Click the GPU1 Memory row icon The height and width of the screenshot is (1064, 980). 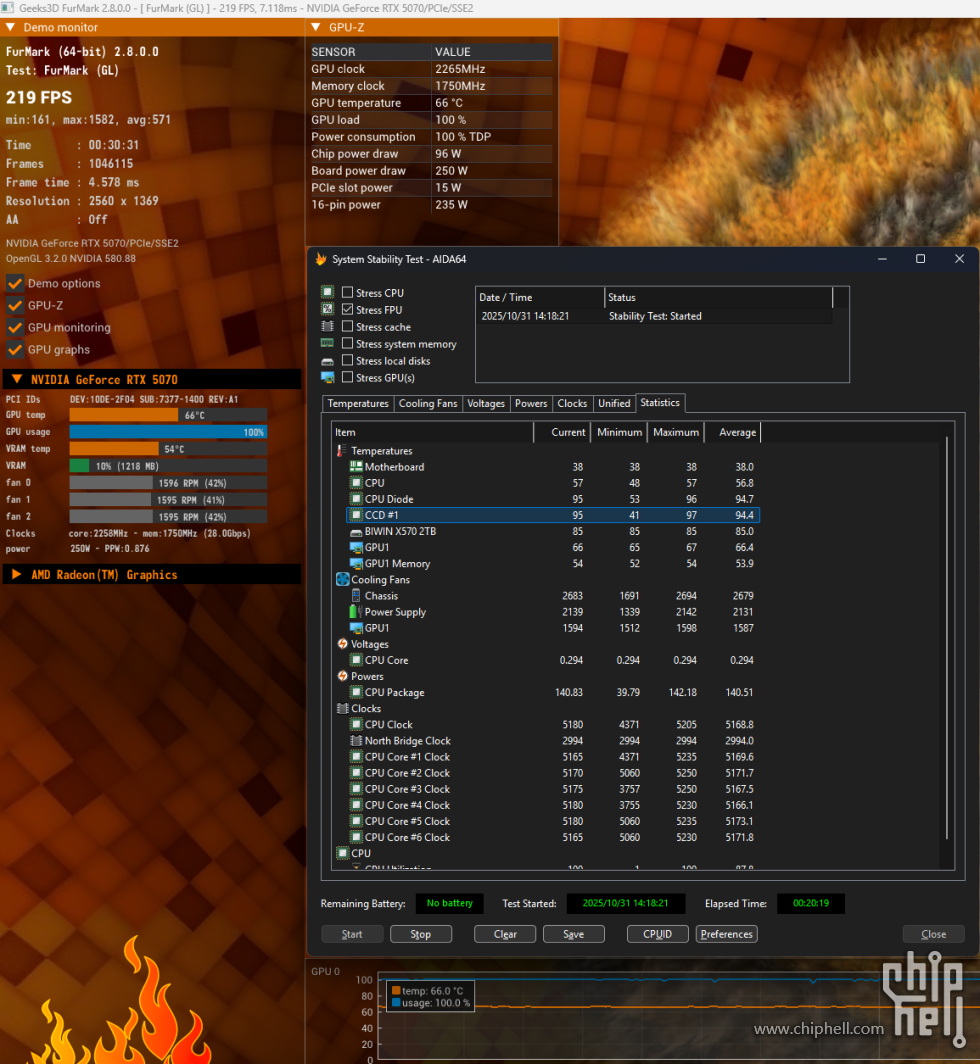click(356, 563)
